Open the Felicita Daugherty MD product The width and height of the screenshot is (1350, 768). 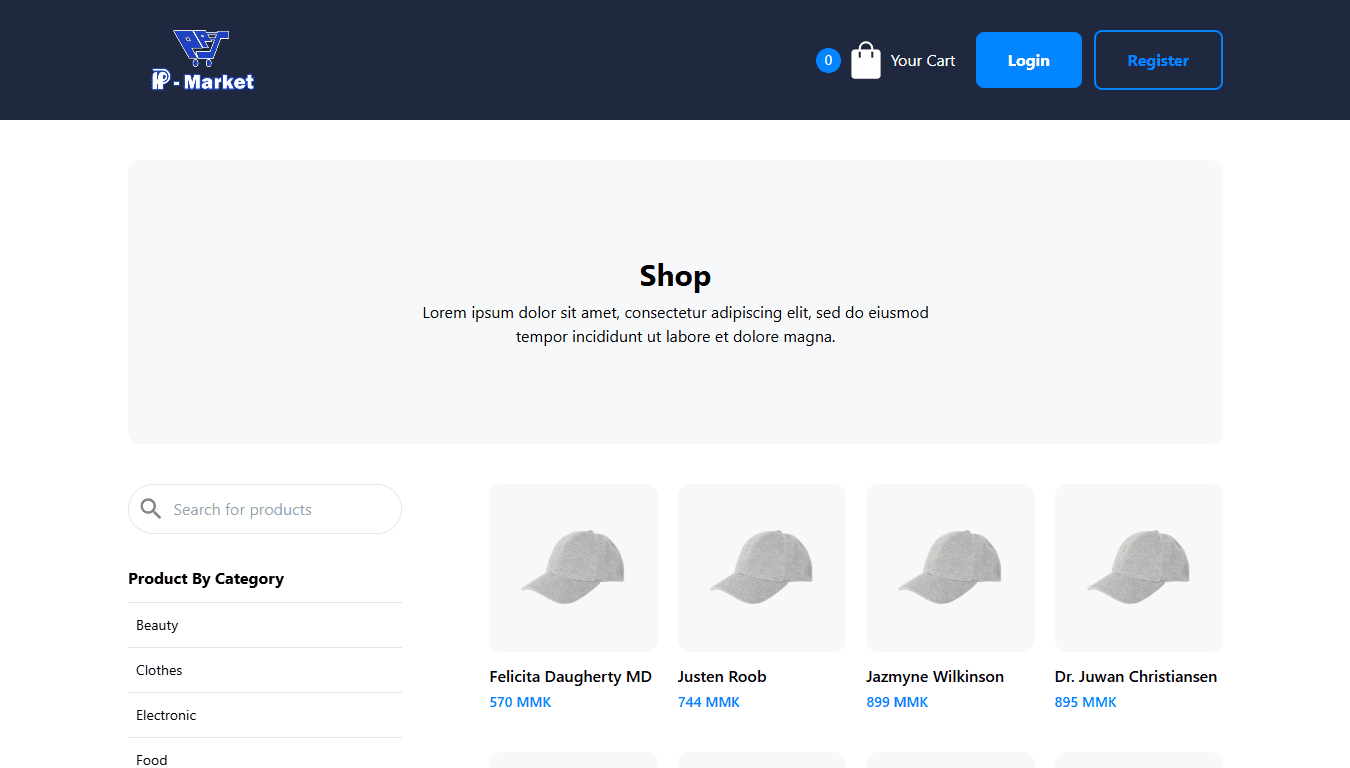[570, 676]
